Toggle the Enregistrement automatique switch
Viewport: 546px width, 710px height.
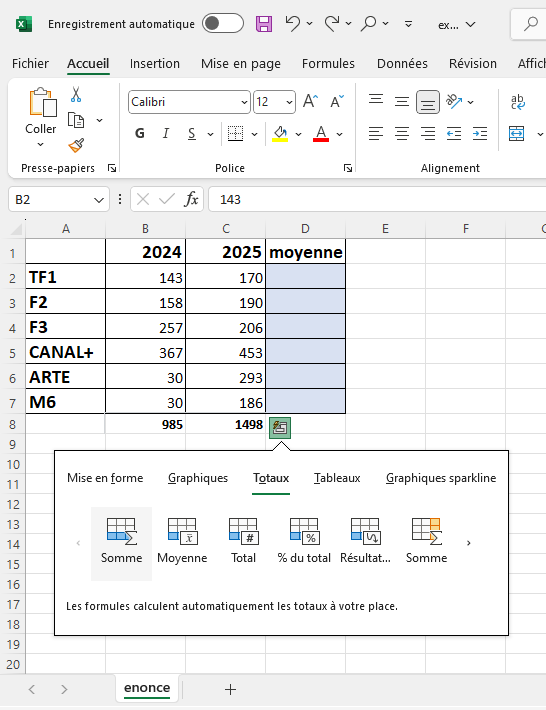[223, 24]
